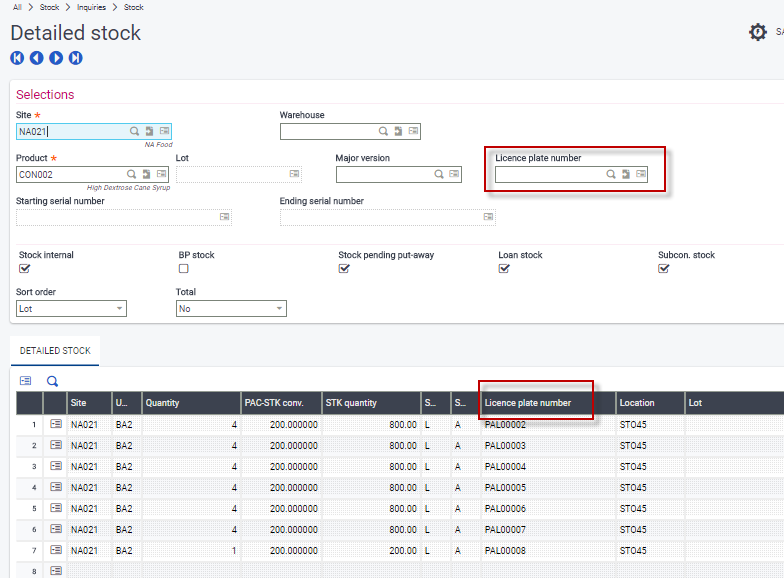Click the Quantity column header

(191, 403)
